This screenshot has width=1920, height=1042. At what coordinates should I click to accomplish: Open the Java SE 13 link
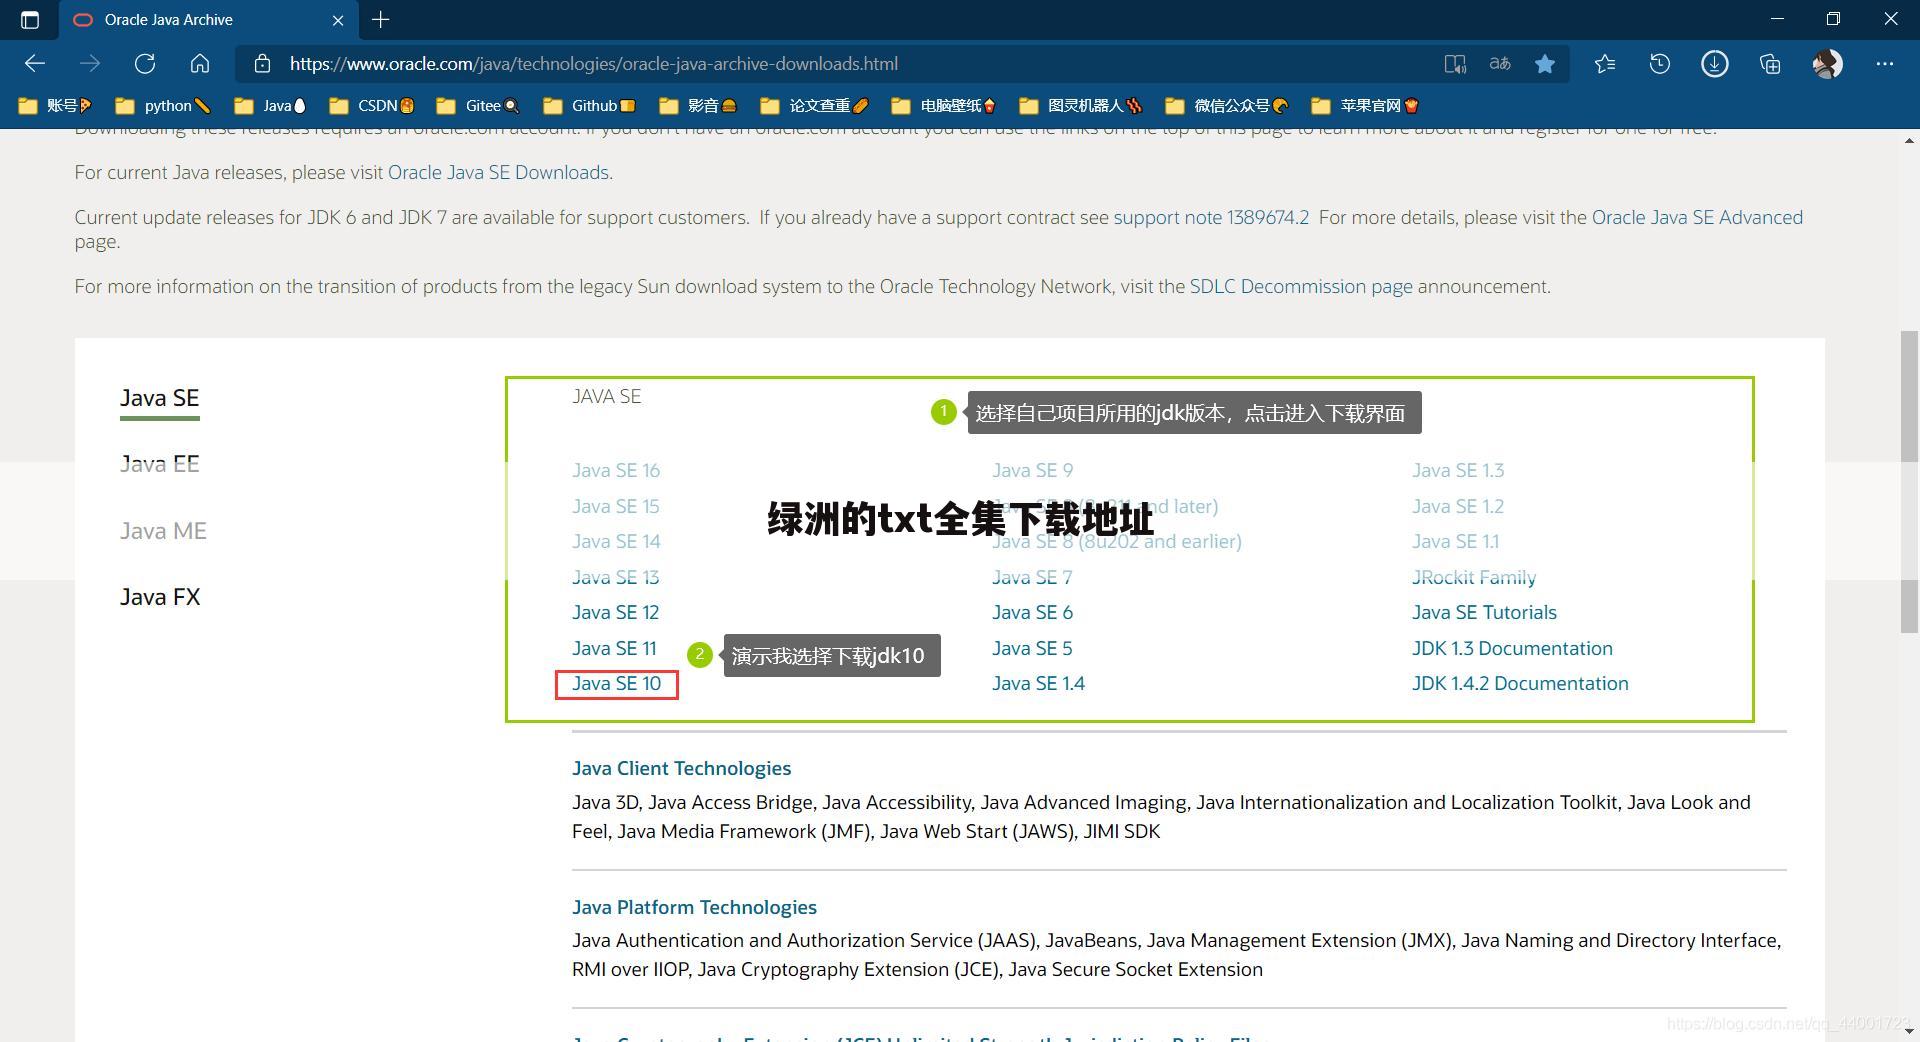pos(616,577)
